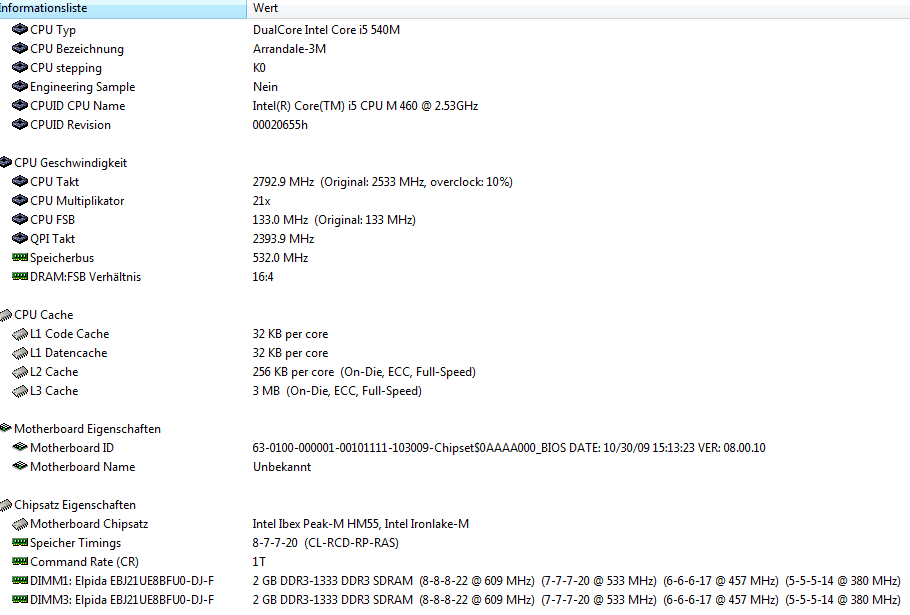This screenshot has height=615, width=910.
Task: Click the Motherboard Eigenschaften section icon
Action: pyautogui.click(x=6, y=428)
